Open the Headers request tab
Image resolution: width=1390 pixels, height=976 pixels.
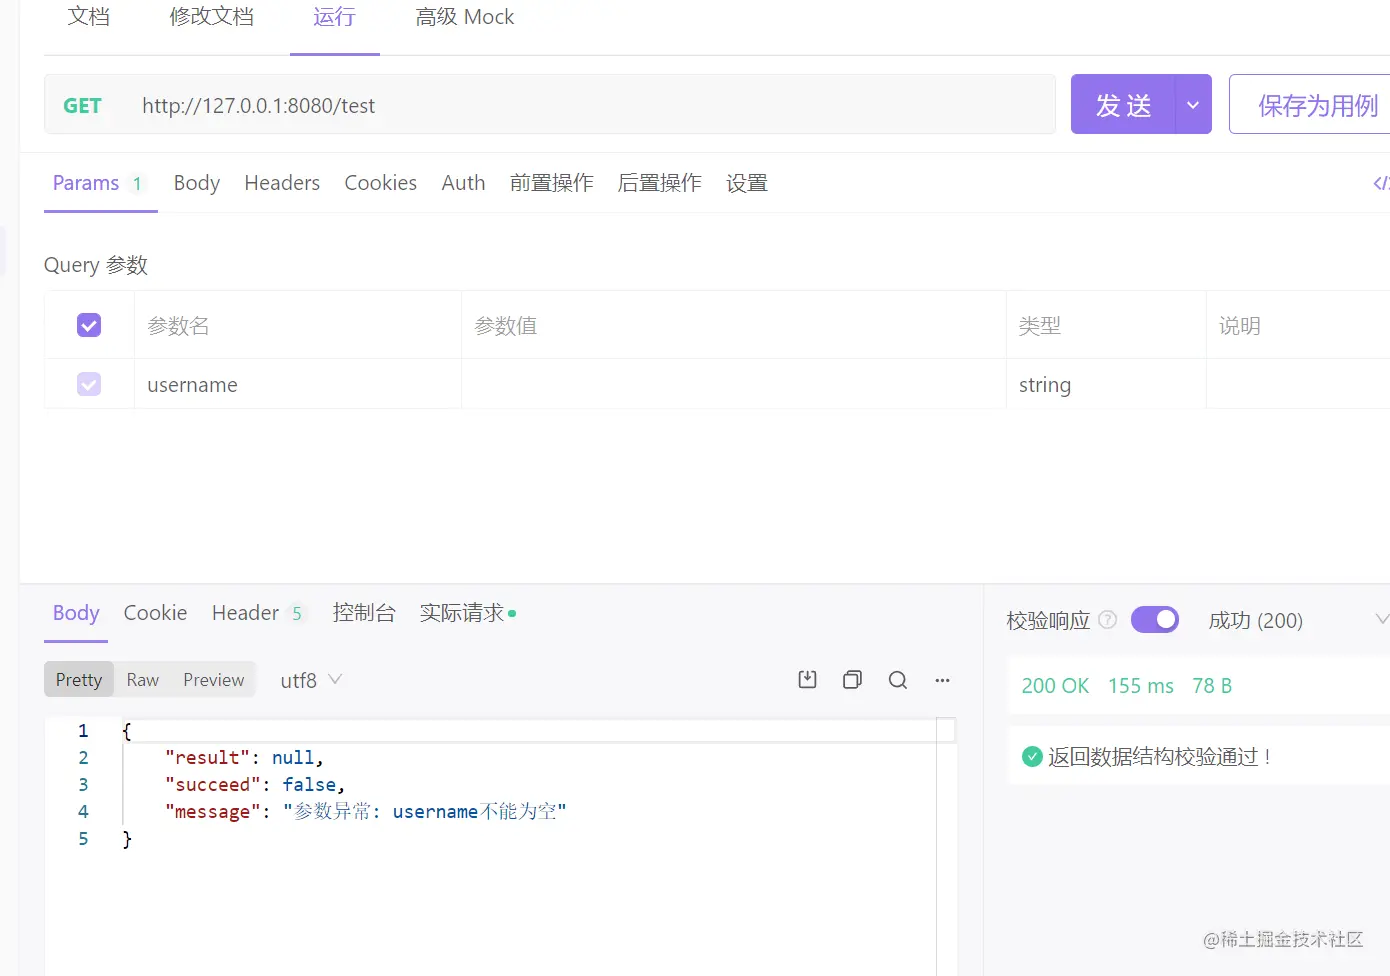coord(282,183)
